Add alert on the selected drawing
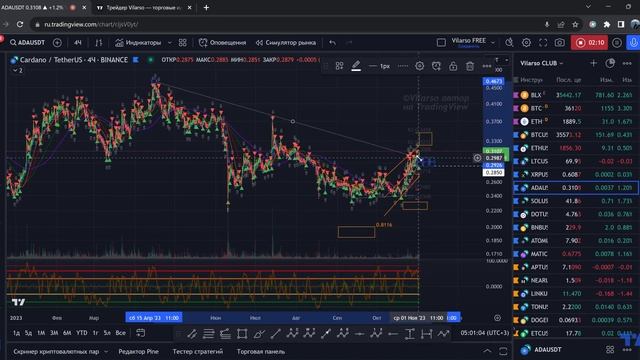640x360 pixels. point(436,66)
